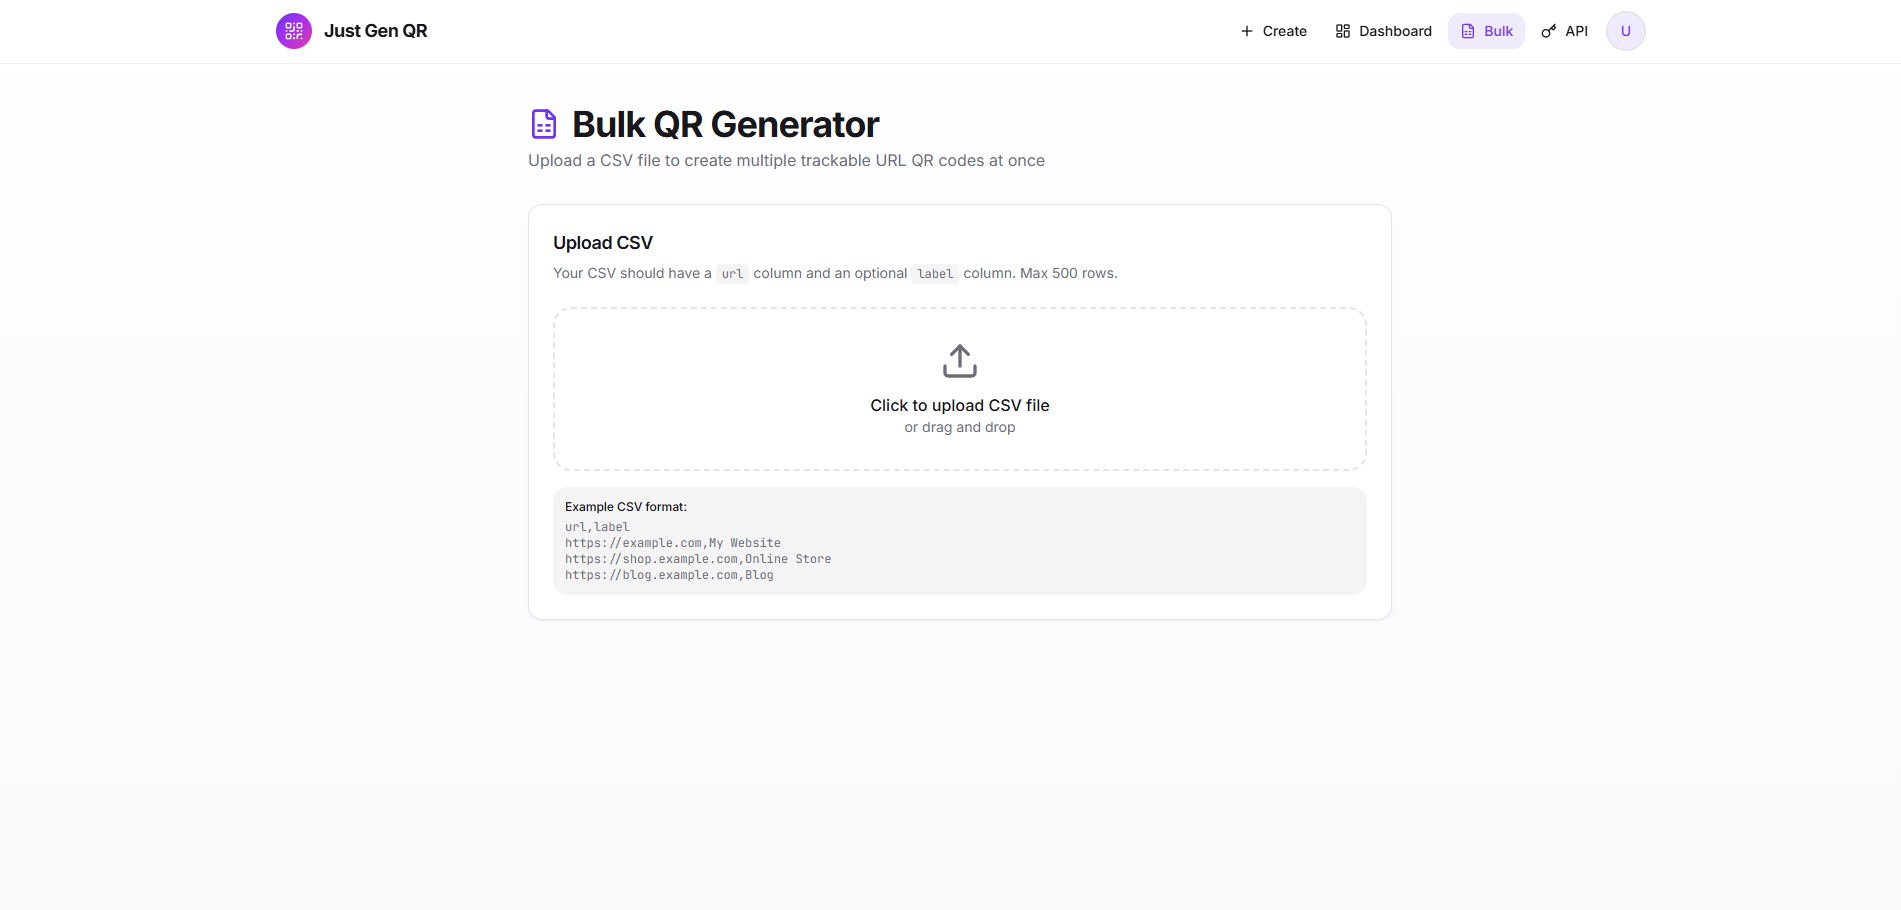
Task: Click the label code badge in the instructions
Action: (x=934, y=273)
